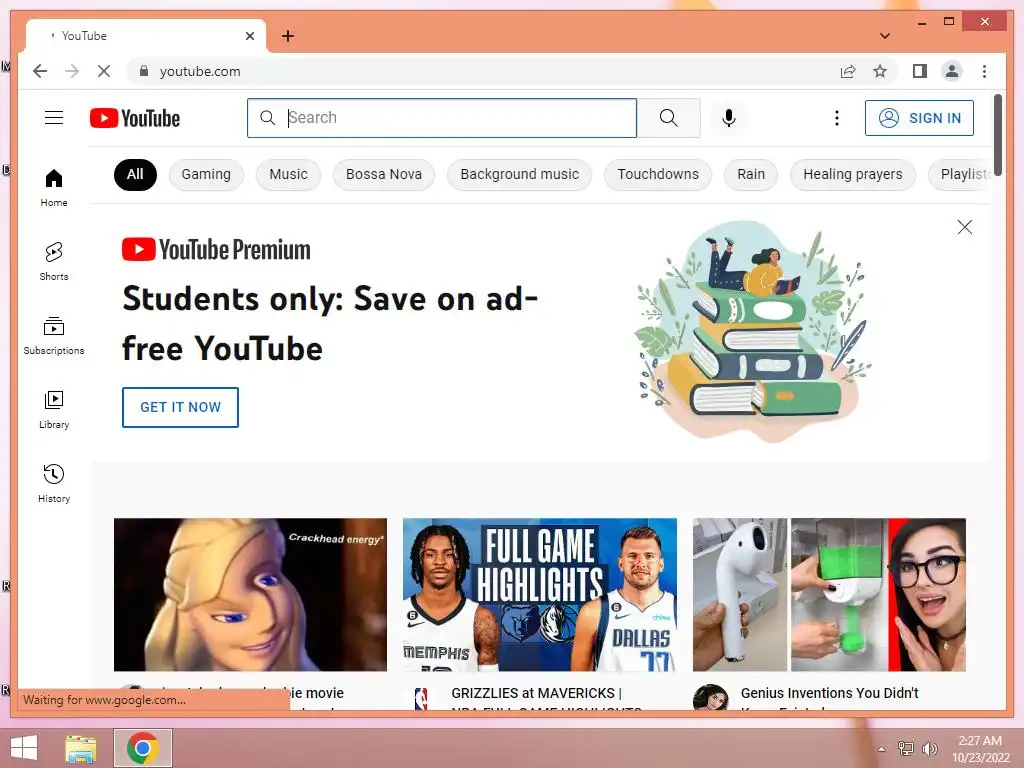Dismiss the YouTube Premium banner
Image resolution: width=1024 pixels, height=768 pixels.
[x=965, y=227]
